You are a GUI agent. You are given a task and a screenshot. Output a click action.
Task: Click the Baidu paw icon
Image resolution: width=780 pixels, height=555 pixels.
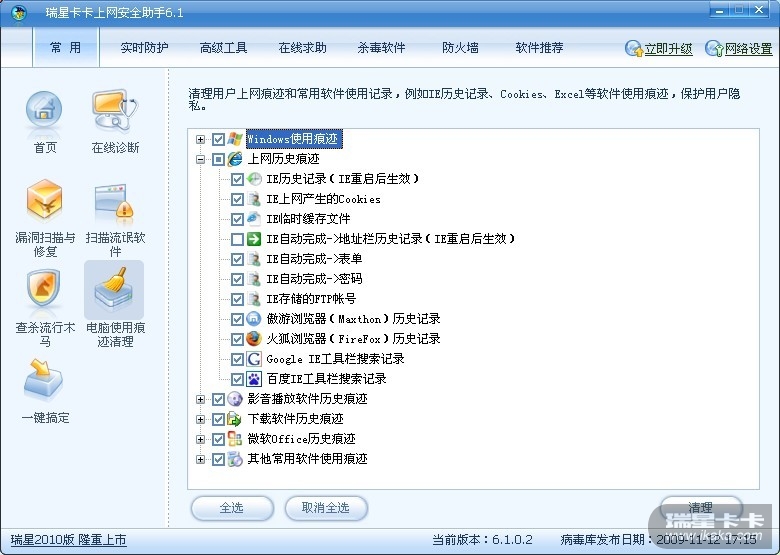254,378
